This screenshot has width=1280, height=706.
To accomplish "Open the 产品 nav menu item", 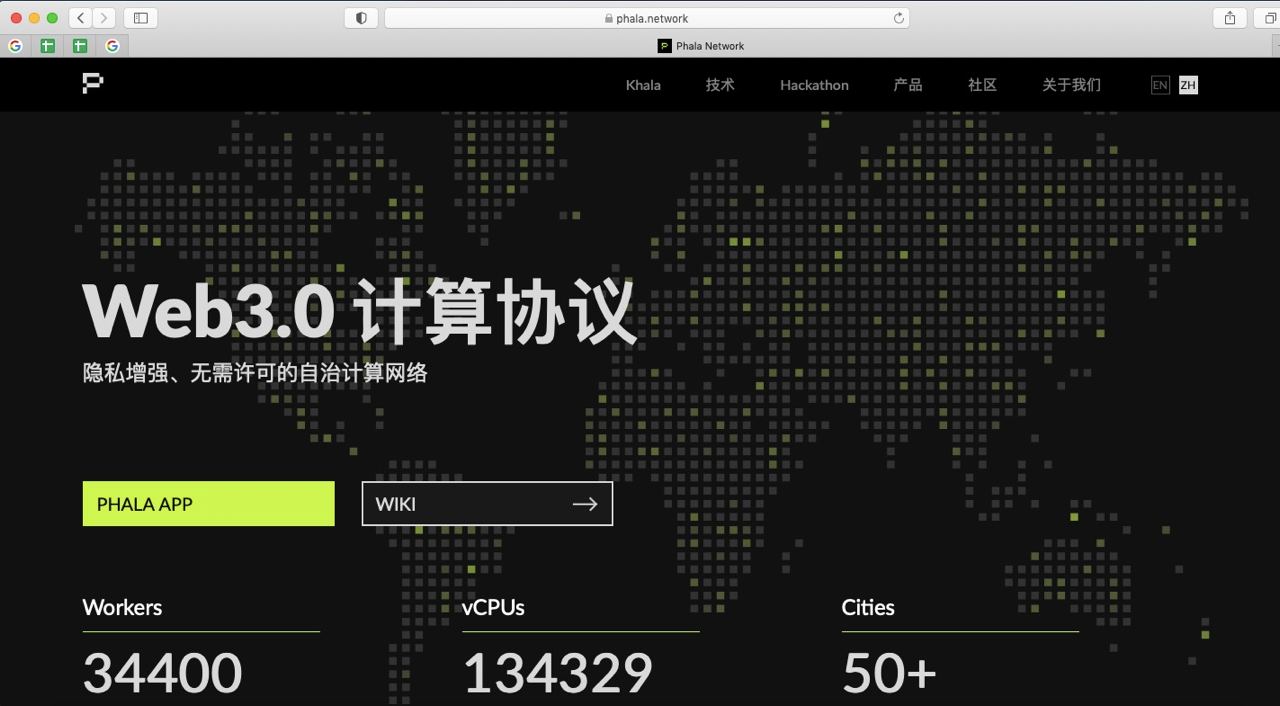I will (908, 85).
